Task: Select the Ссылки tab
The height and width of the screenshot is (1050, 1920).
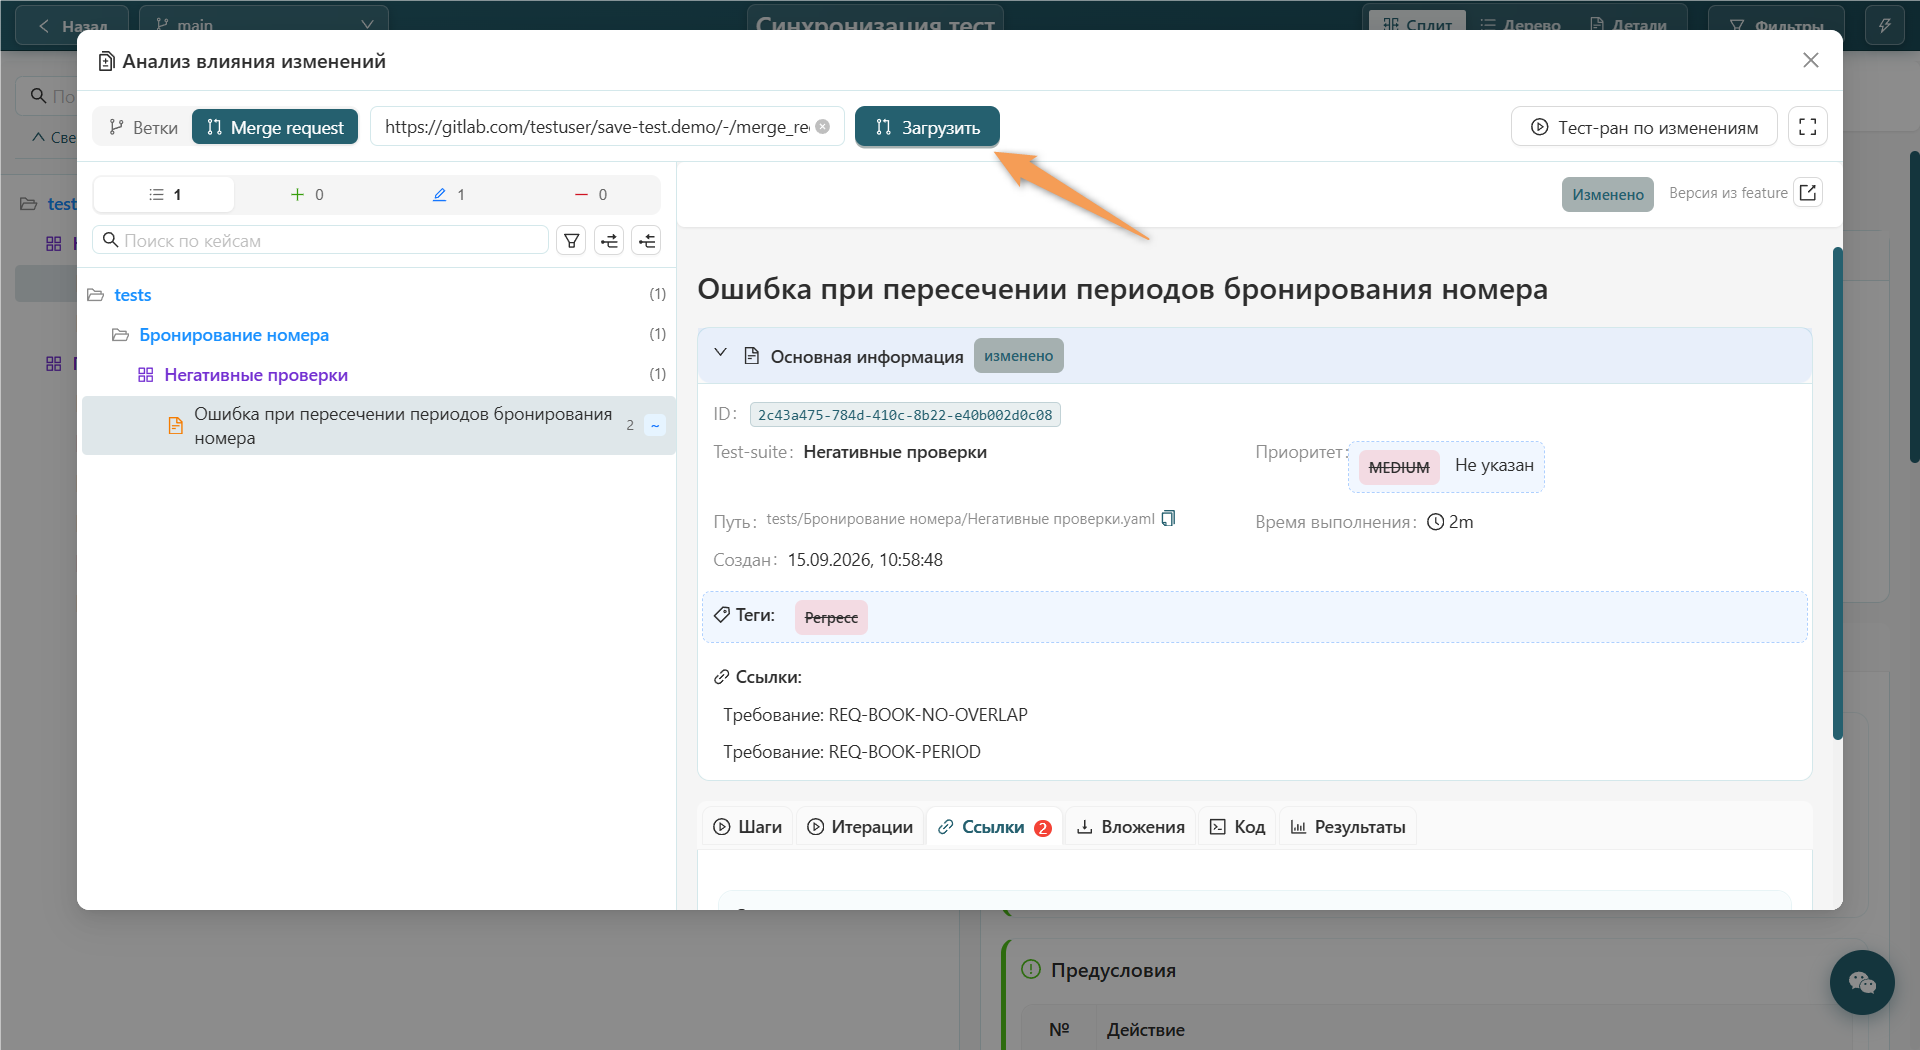Action: click(995, 827)
